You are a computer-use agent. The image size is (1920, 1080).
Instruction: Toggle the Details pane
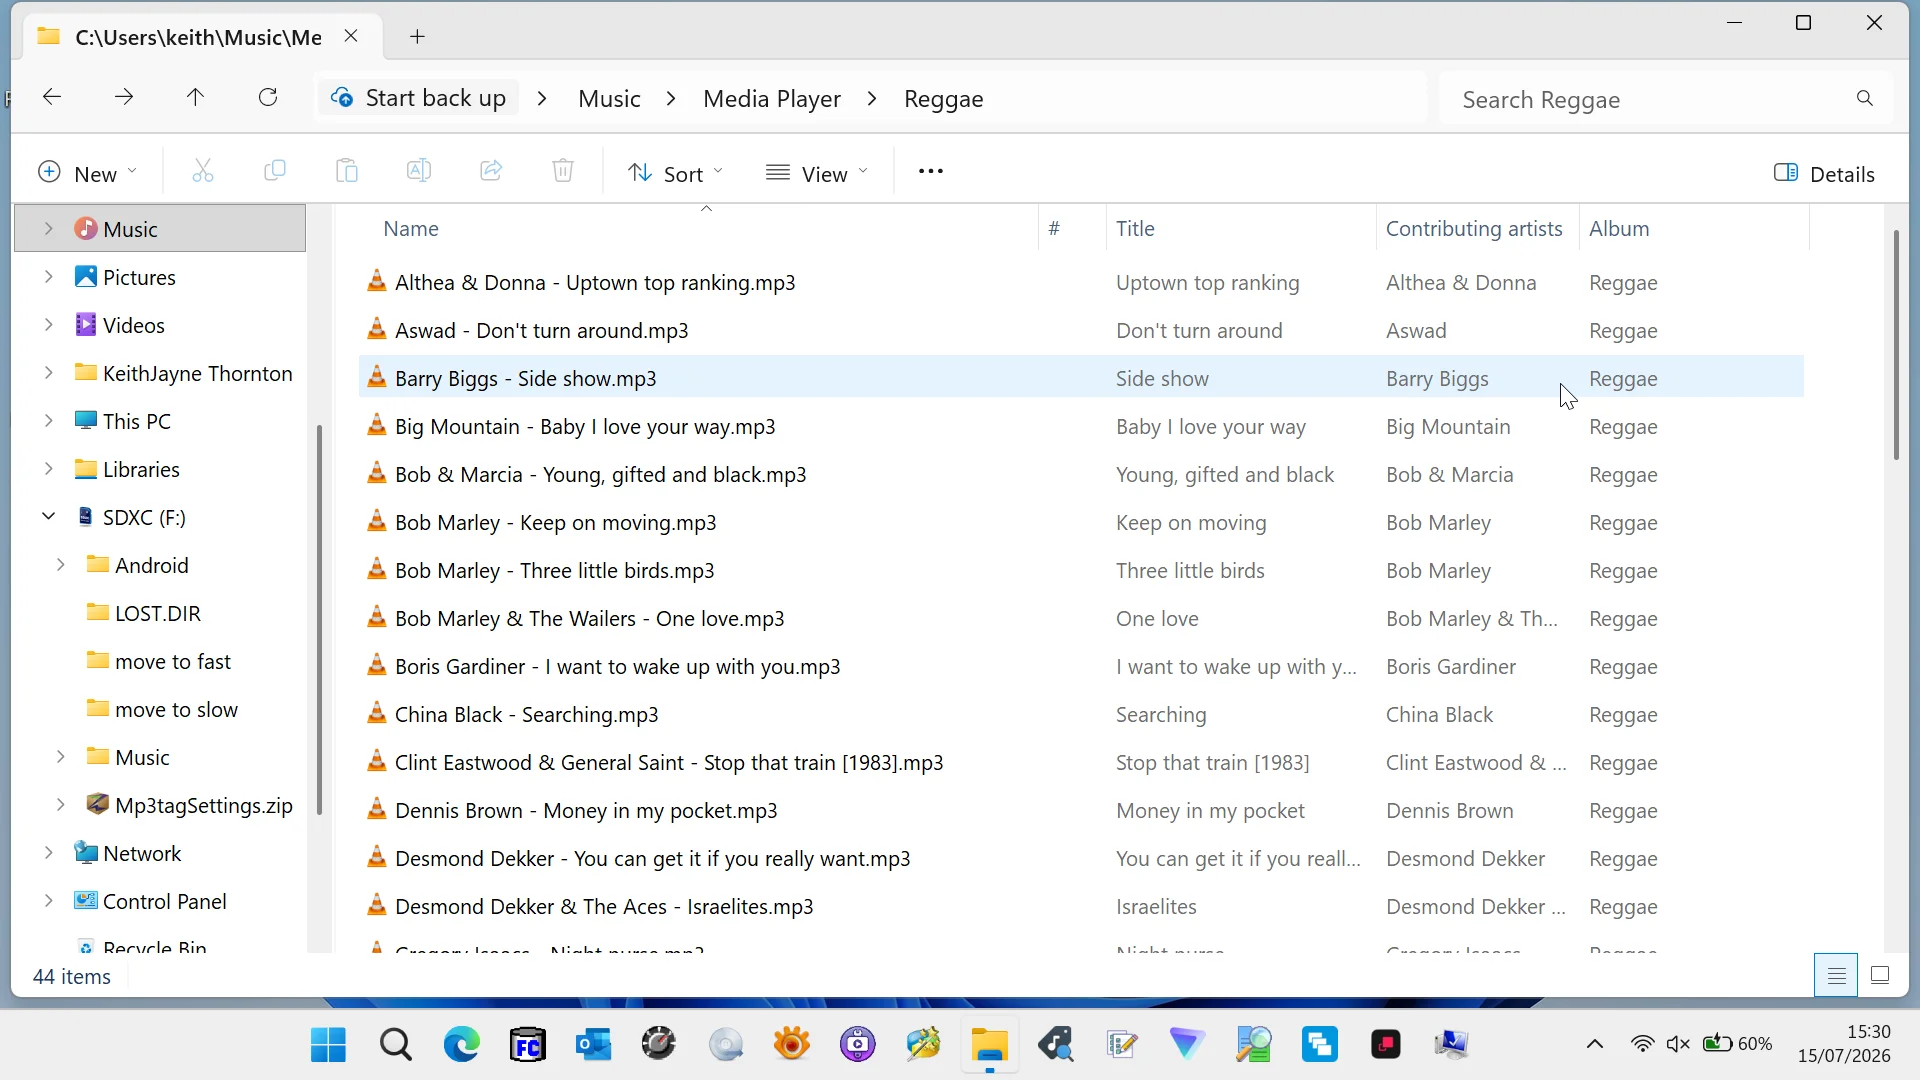point(1825,174)
